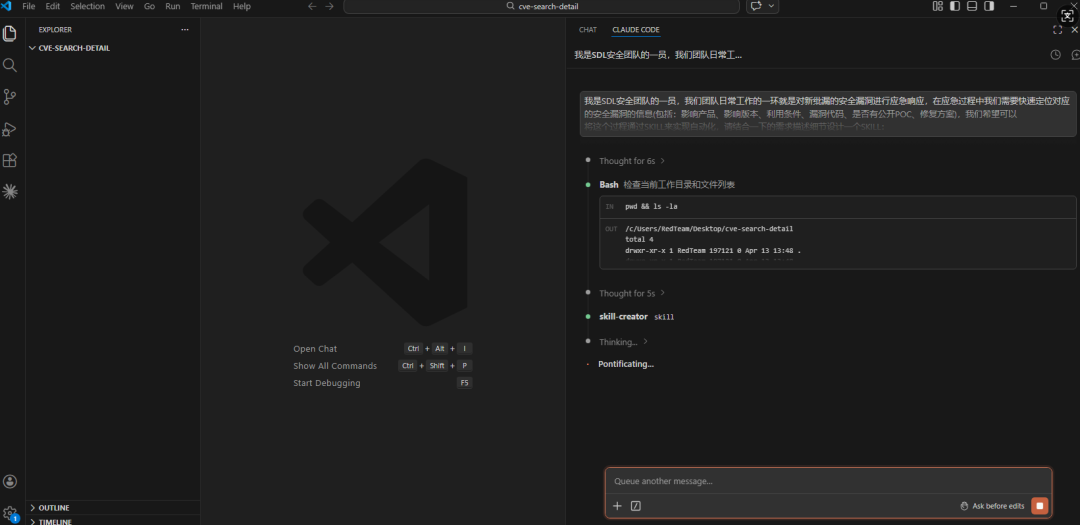1080x525 pixels.
Task: Stop generation with the orange stop button
Action: pyautogui.click(x=1039, y=506)
